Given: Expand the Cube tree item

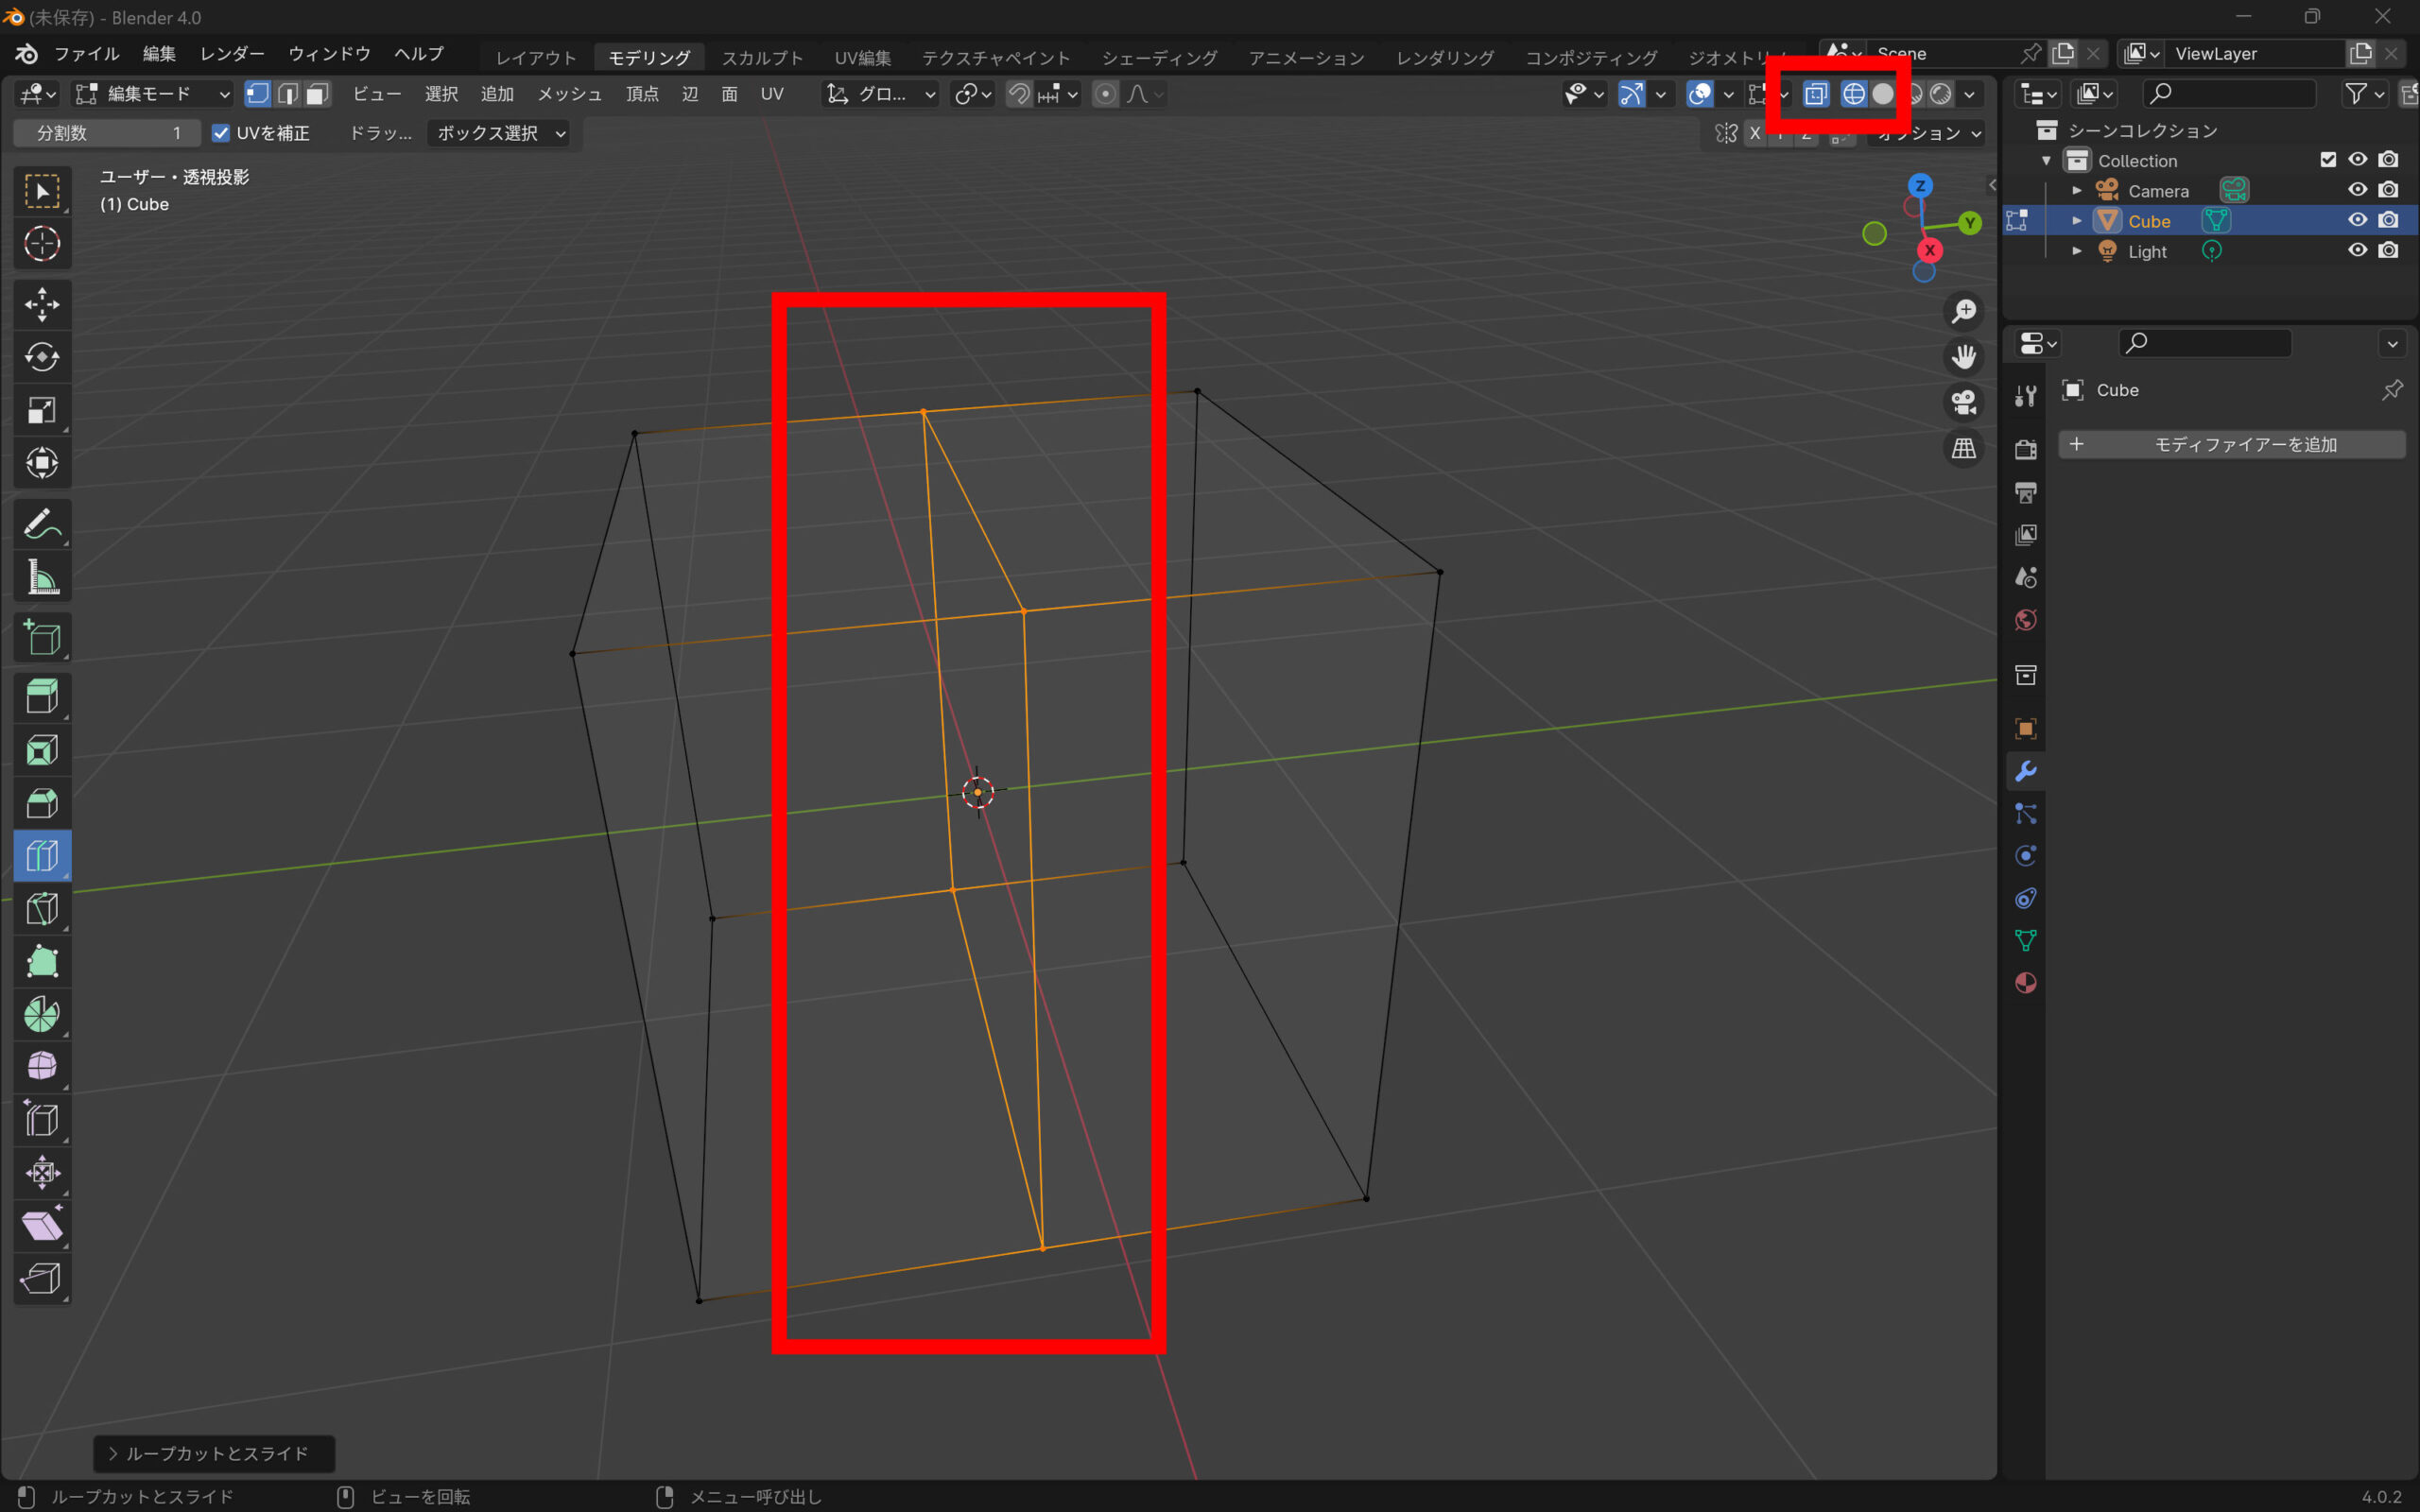Looking at the screenshot, I should 2077,220.
